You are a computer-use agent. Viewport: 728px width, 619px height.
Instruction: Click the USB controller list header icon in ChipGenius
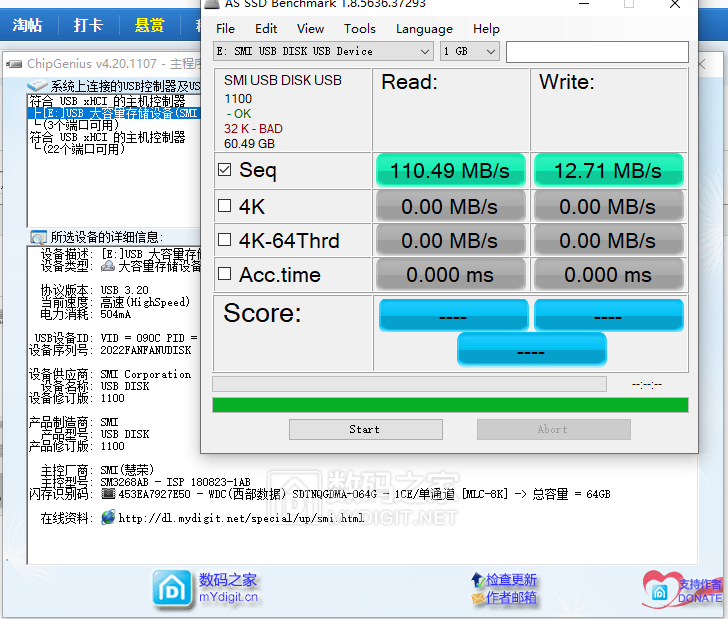click(x=37, y=86)
